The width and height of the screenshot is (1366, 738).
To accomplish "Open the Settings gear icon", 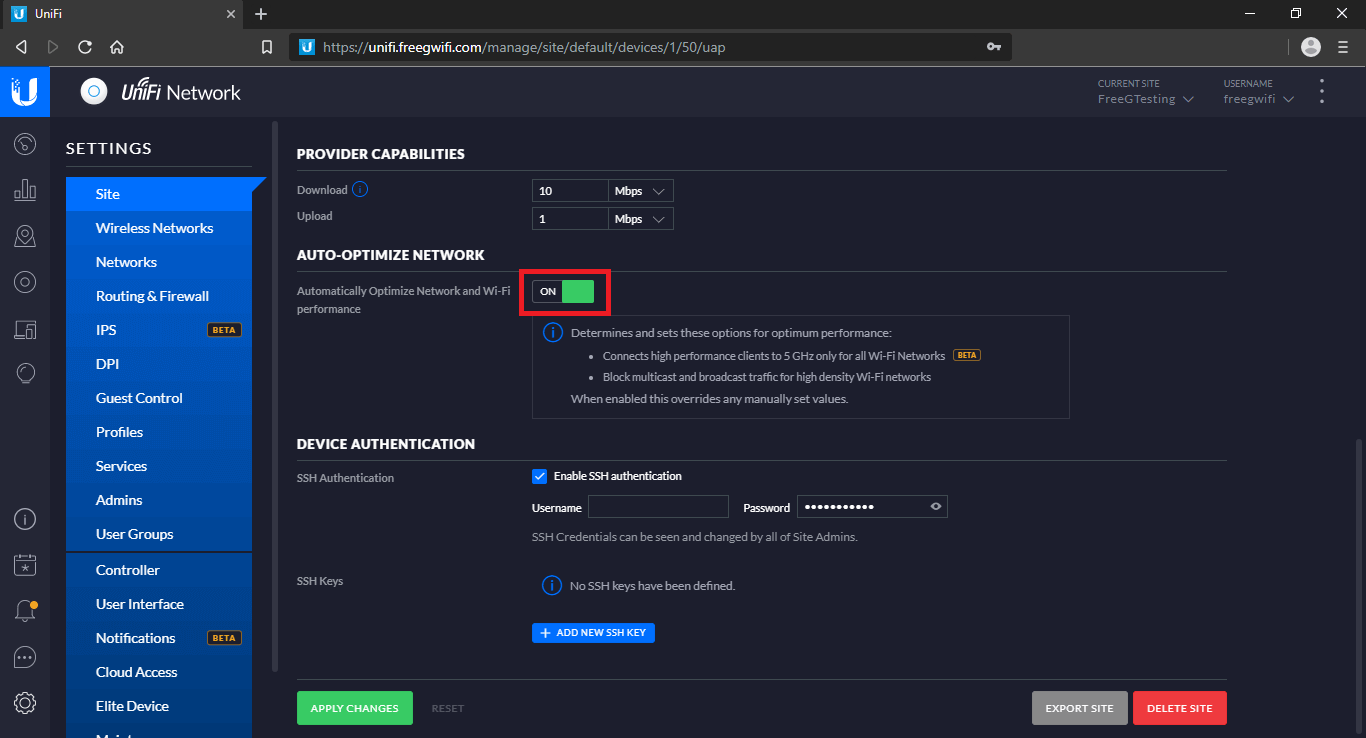I will click(x=25, y=703).
